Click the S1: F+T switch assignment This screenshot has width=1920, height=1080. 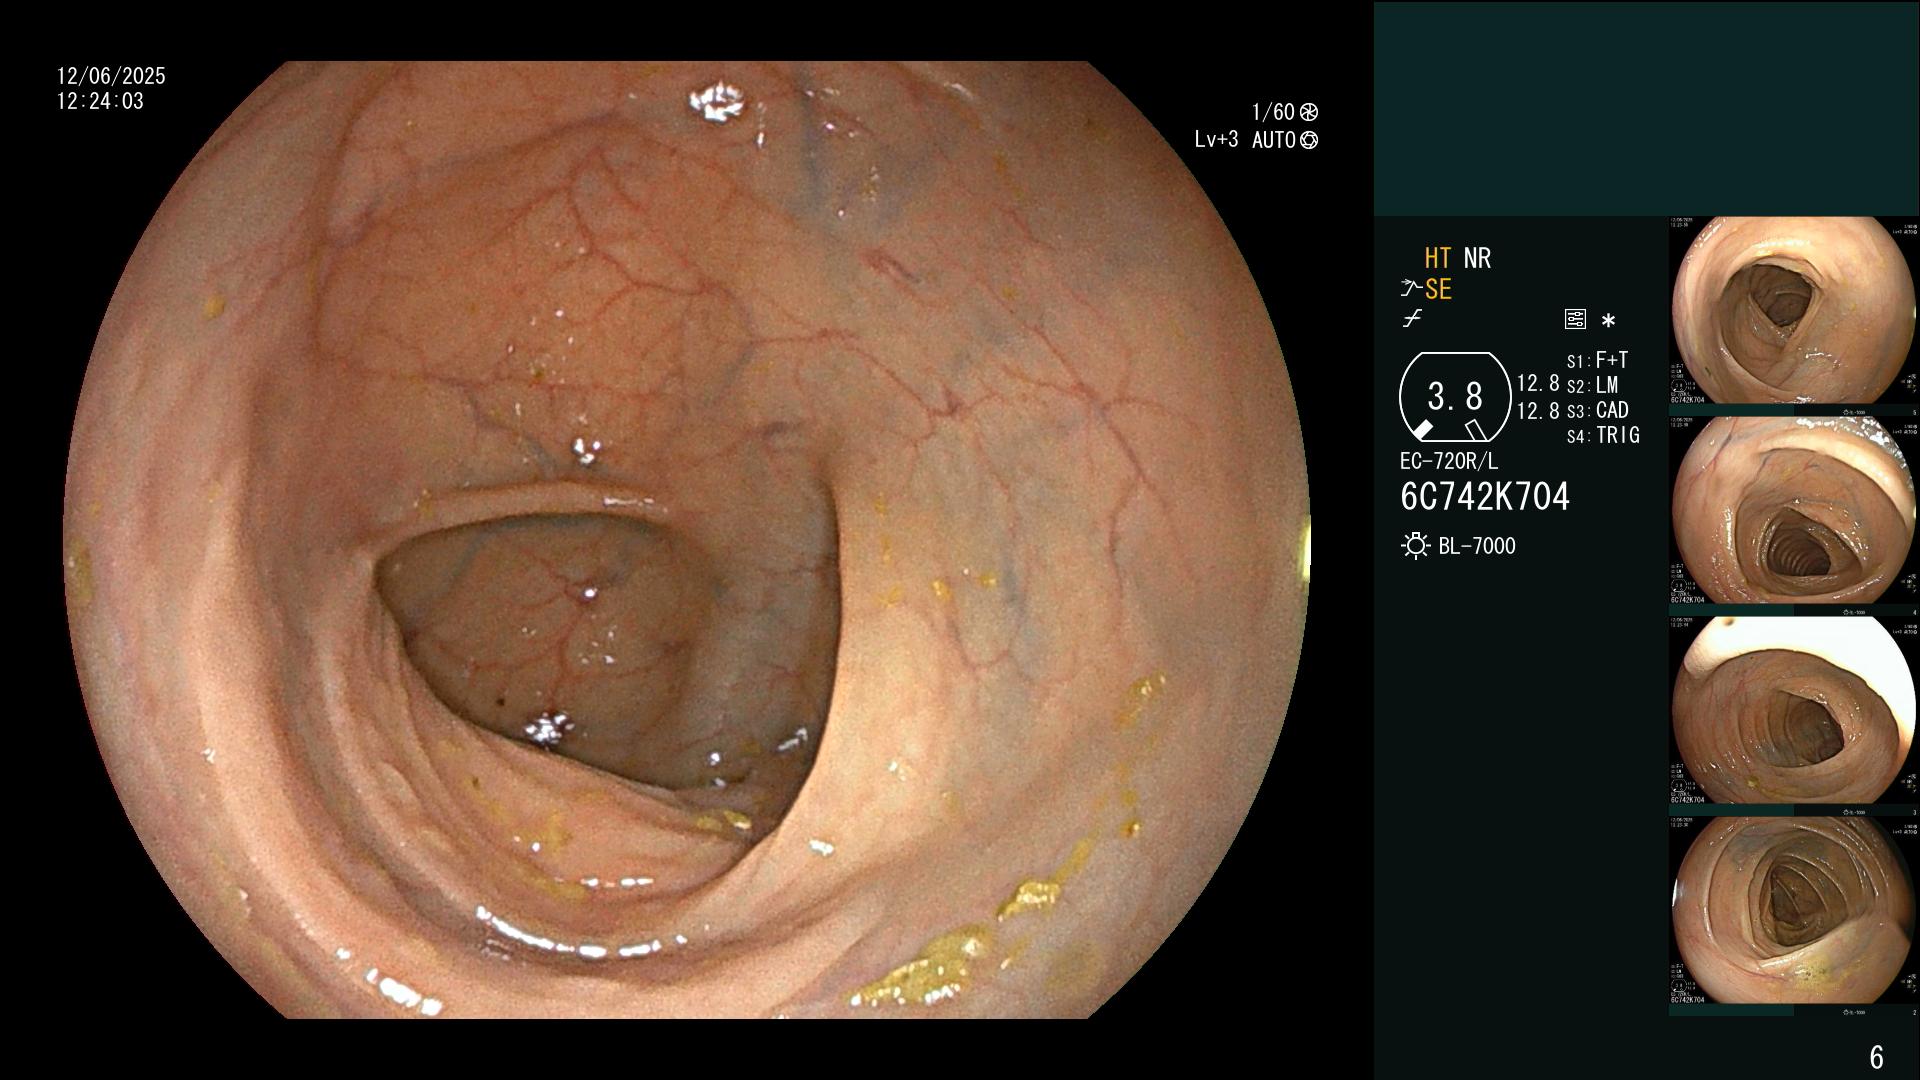1598,360
